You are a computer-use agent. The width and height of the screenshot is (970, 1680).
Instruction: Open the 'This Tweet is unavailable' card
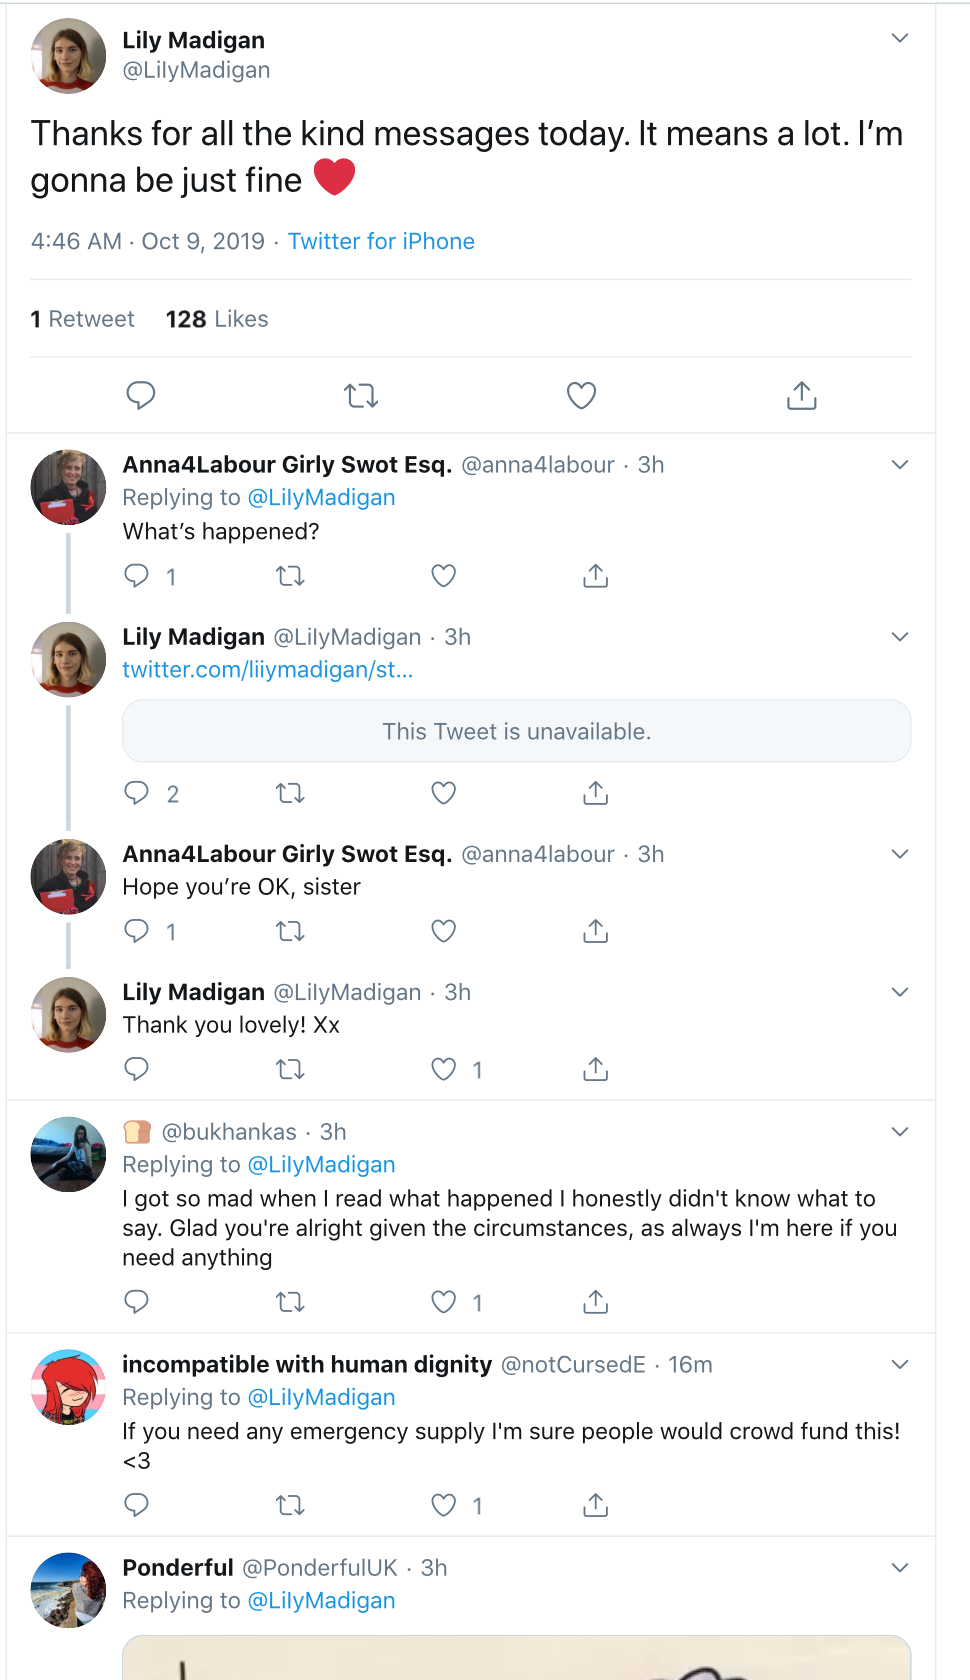click(x=516, y=731)
